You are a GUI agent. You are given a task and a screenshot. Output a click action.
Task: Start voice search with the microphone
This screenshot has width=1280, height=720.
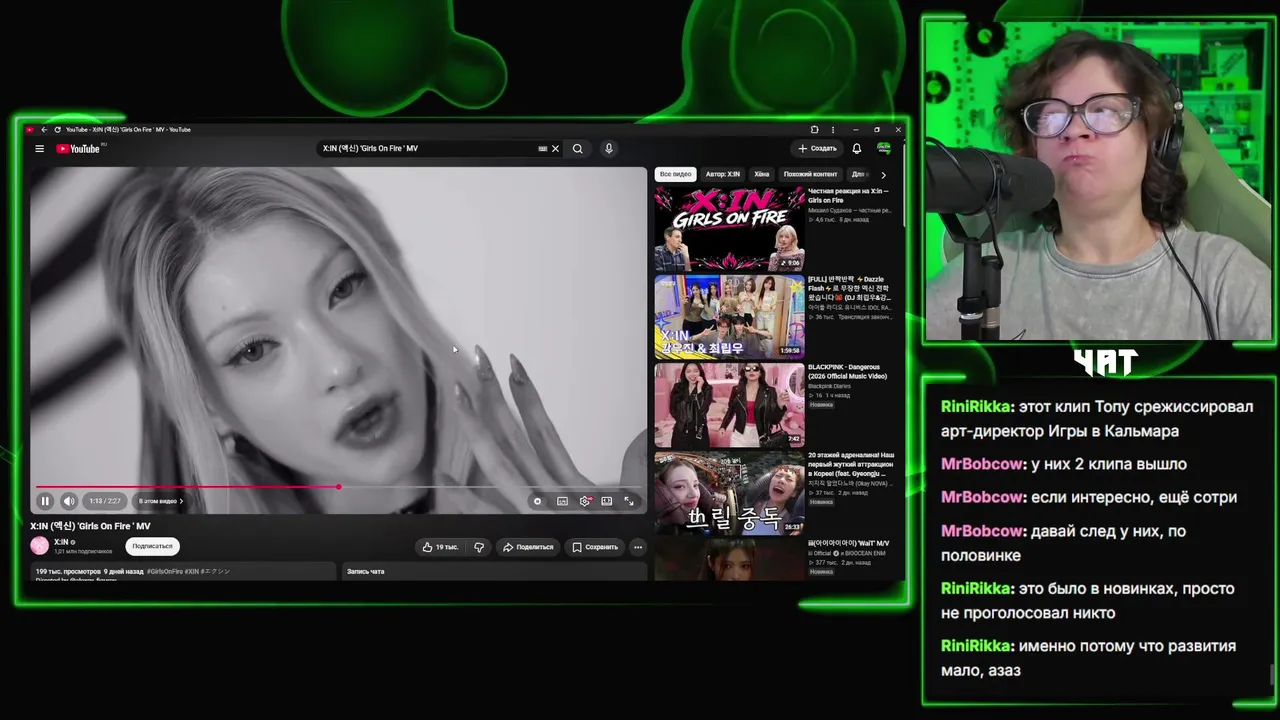point(609,149)
